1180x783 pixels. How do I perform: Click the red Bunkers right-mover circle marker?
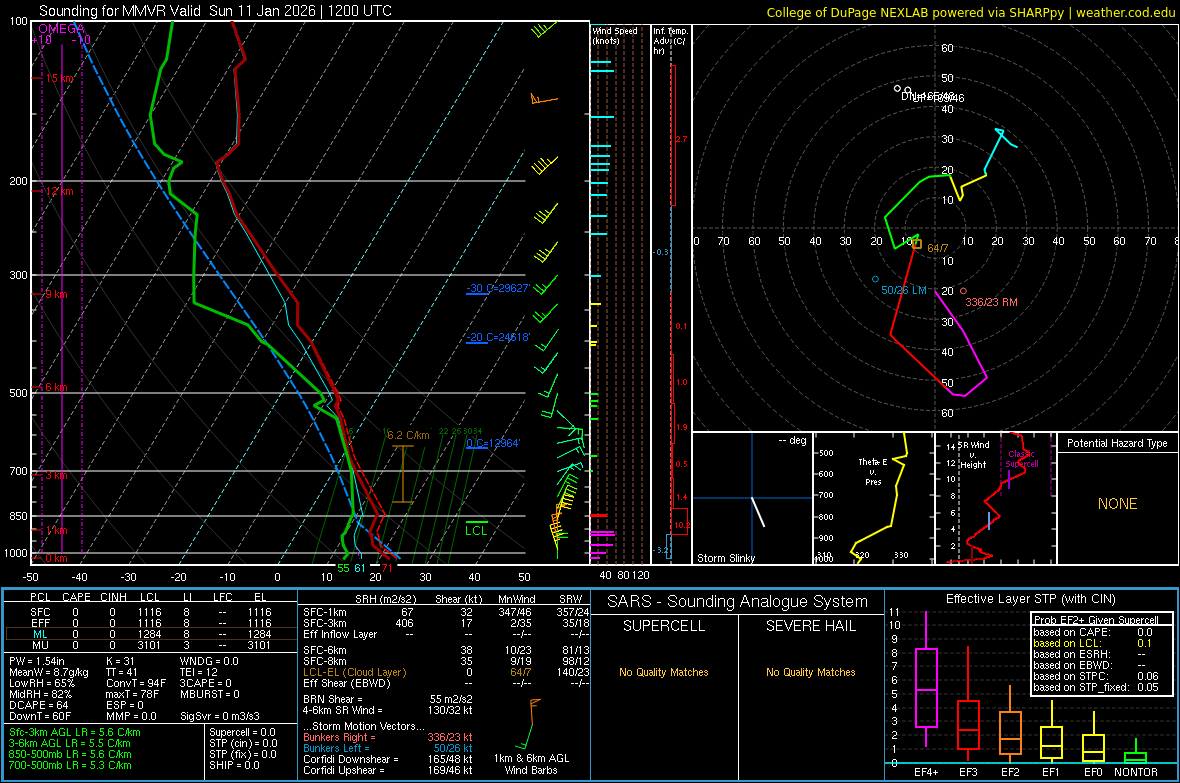(x=963, y=291)
